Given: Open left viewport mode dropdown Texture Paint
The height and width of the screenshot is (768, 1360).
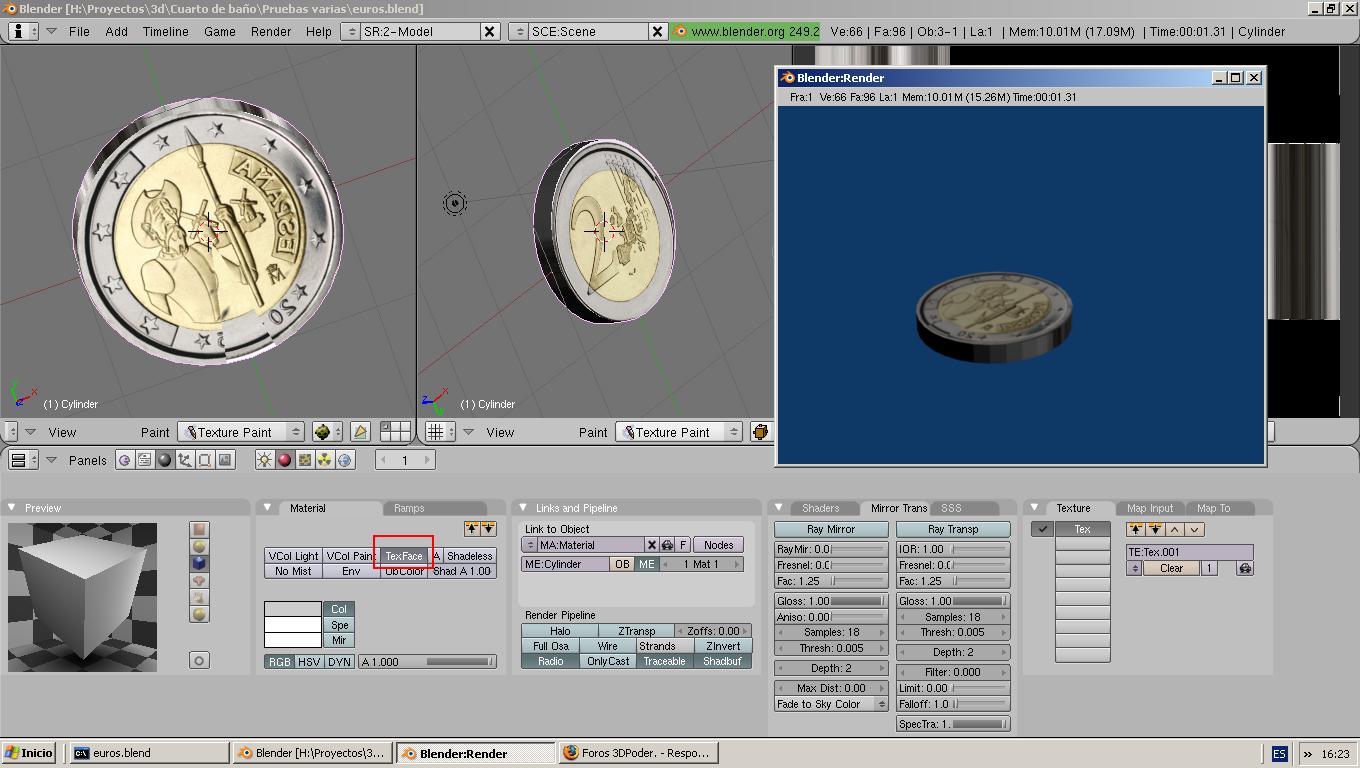Looking at the screenshot, I should click(x=241, y=432).
